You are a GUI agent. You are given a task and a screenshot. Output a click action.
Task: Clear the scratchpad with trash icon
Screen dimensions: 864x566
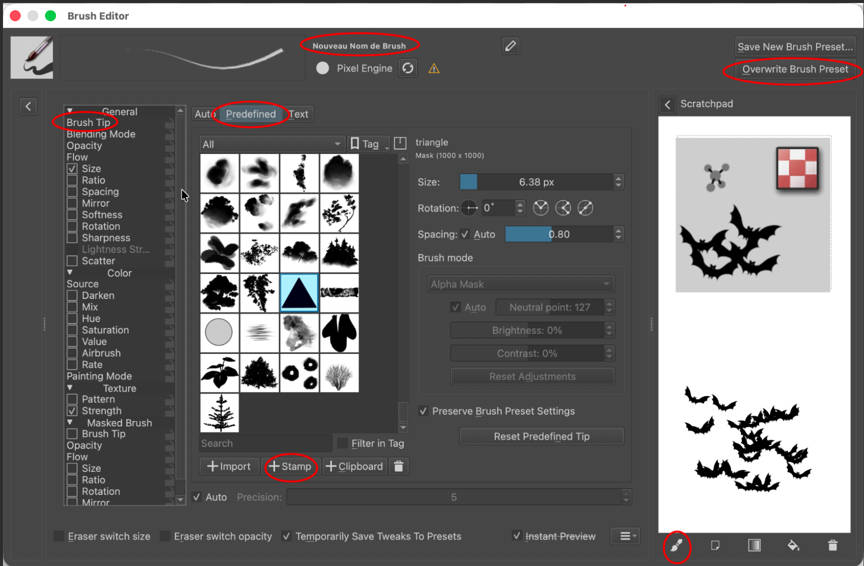tap(832, 545)
